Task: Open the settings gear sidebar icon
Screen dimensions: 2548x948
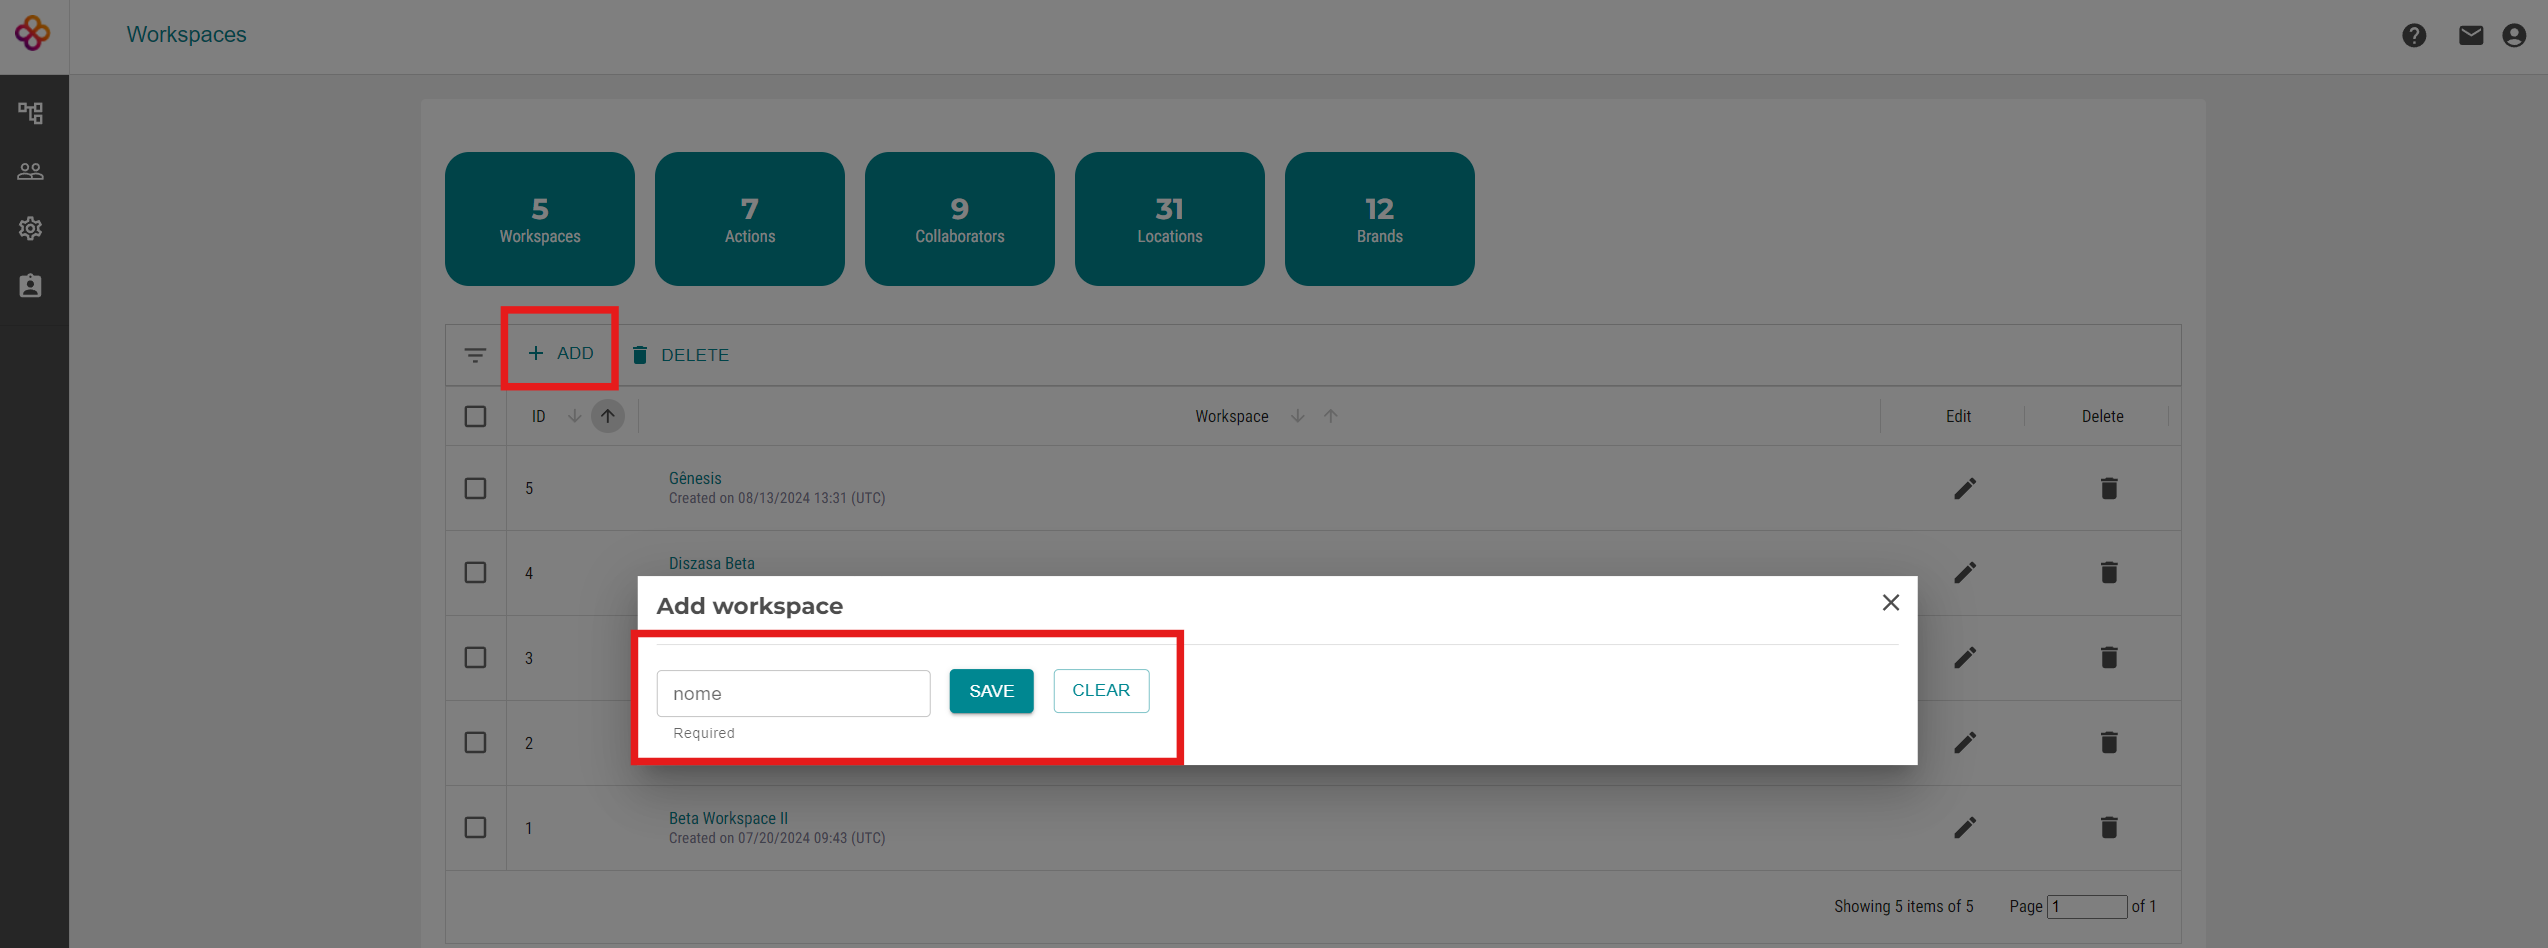Action: tap(31, 228)
